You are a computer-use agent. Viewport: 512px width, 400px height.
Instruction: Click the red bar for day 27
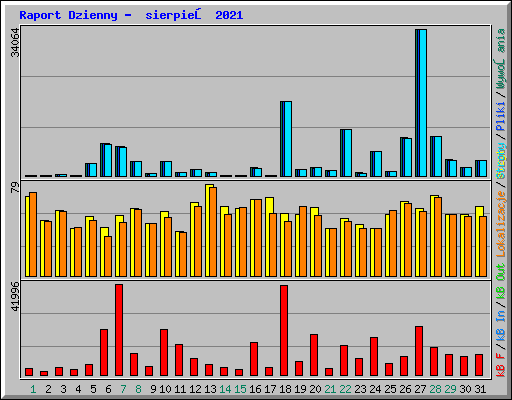(419, 351)
